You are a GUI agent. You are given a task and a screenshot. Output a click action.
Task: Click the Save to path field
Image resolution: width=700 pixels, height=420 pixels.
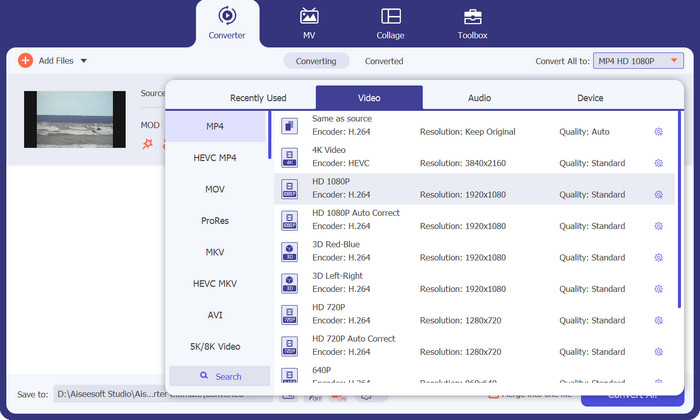(152, 394)
